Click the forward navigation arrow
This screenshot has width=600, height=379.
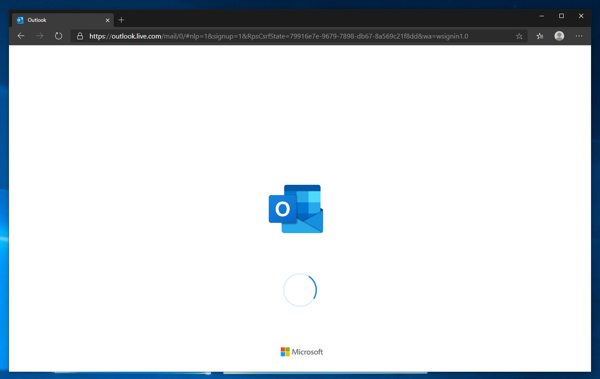point(40,36)
